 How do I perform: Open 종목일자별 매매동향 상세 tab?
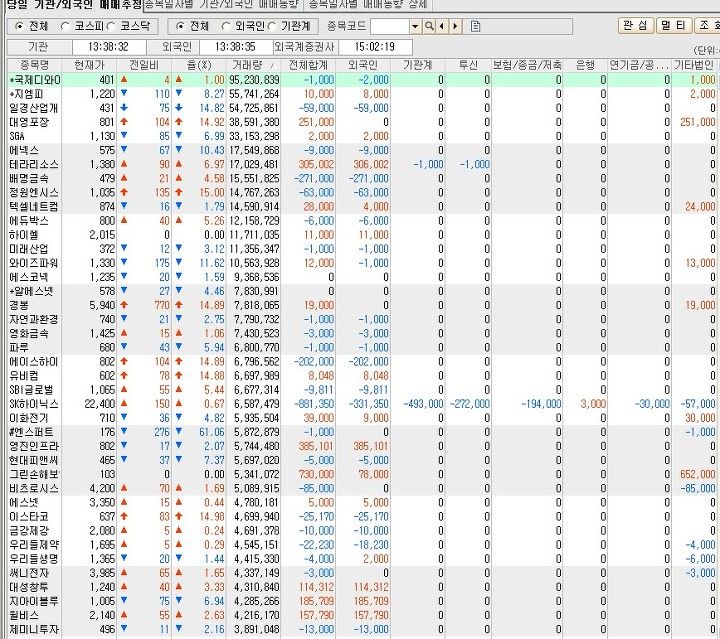[x=368, y=5]
